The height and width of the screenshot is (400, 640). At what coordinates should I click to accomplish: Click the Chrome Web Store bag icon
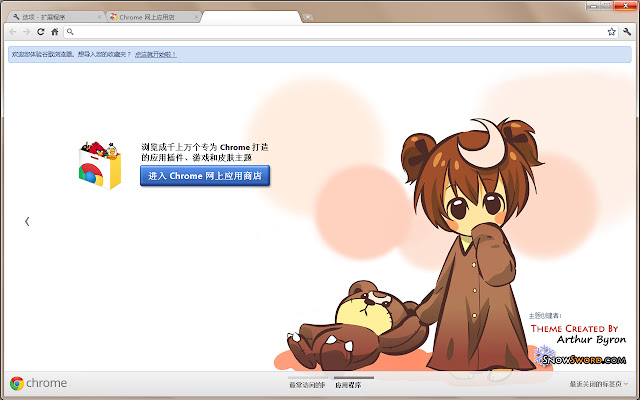click(100, 165)
